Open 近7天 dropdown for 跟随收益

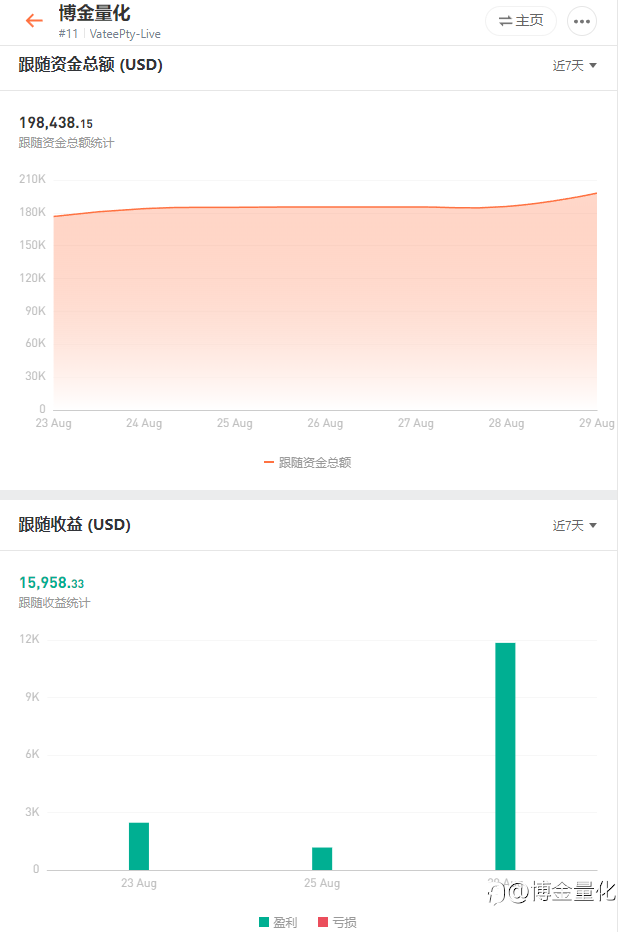pos(574,526)
